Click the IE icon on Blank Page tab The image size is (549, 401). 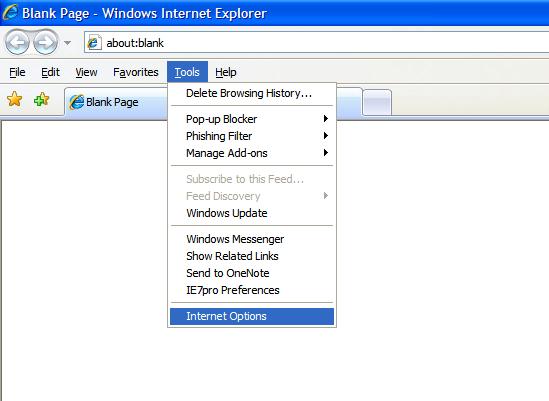[77, 102]
